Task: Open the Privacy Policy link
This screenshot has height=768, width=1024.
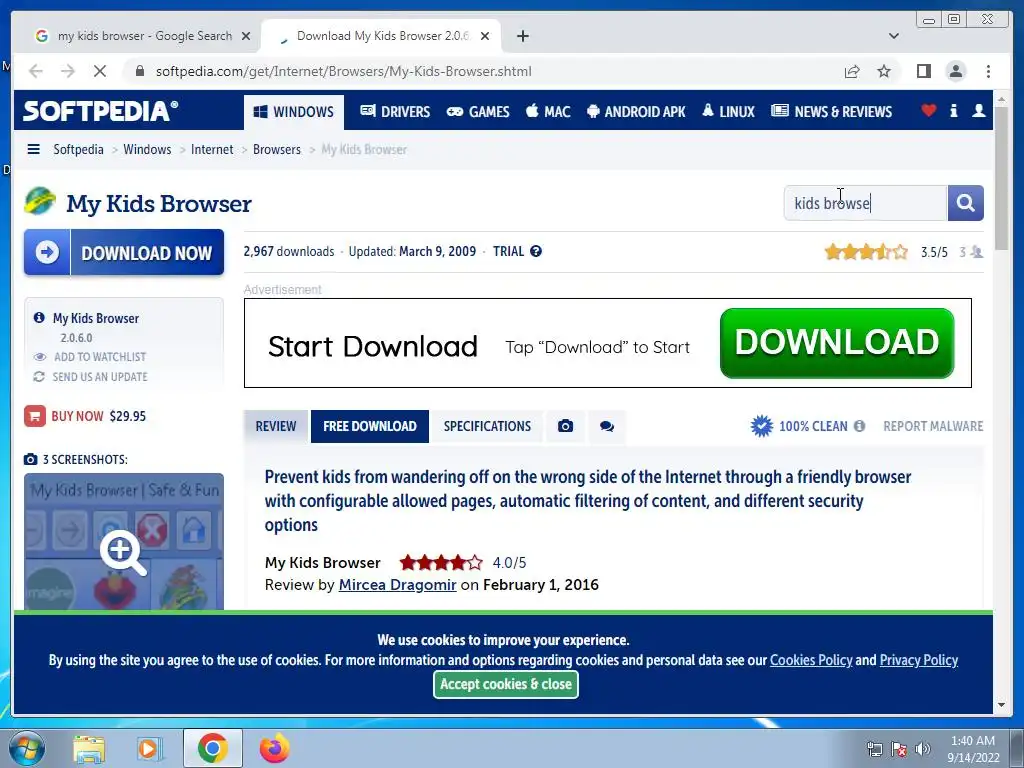Action: click(x=918, y=660)
